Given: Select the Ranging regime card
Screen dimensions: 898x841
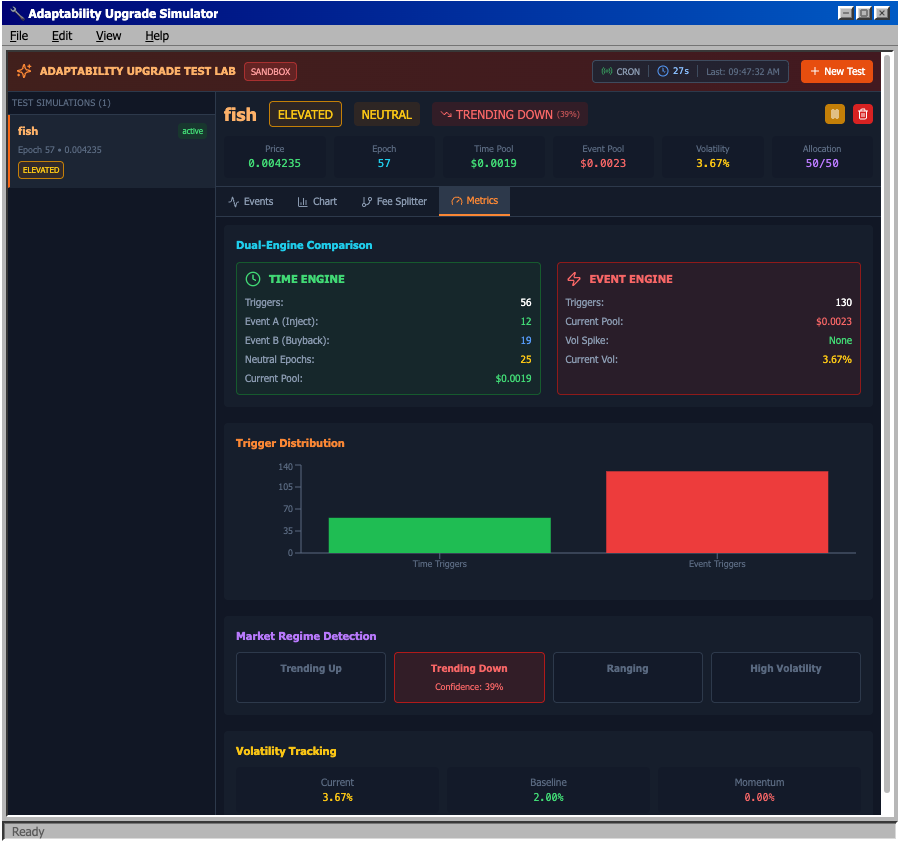Looking at the screenshot, I should click(628, 677).
